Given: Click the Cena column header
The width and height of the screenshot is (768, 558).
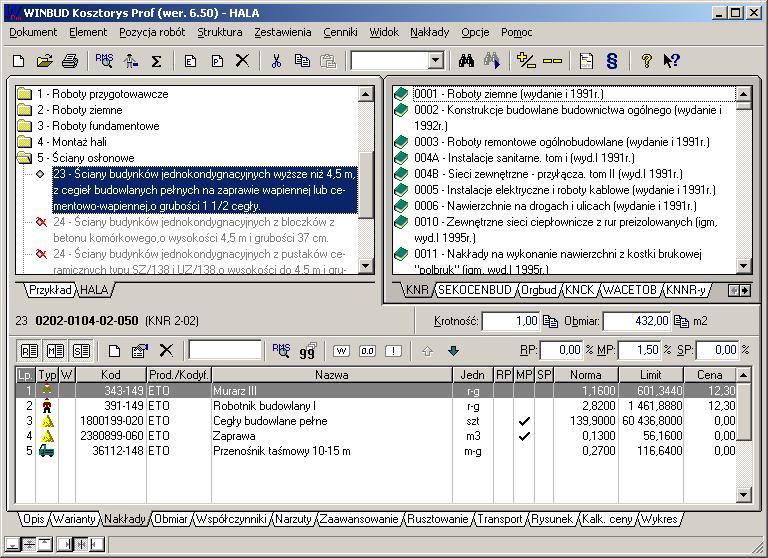Looking at the screenshot, I should (x=710, y=375).
